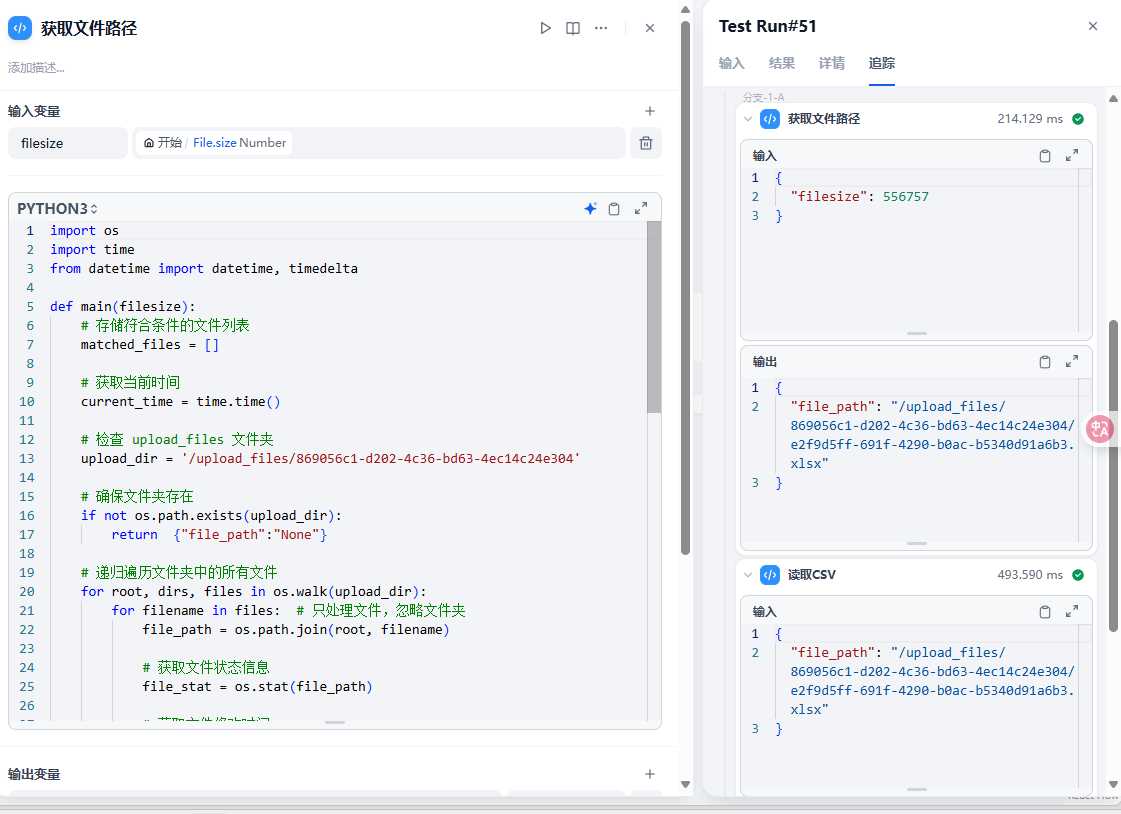This screenshot has height=814, width=1121.
Task: Close the 获取文件路径 node panel
Action: (x=650, y=28)
